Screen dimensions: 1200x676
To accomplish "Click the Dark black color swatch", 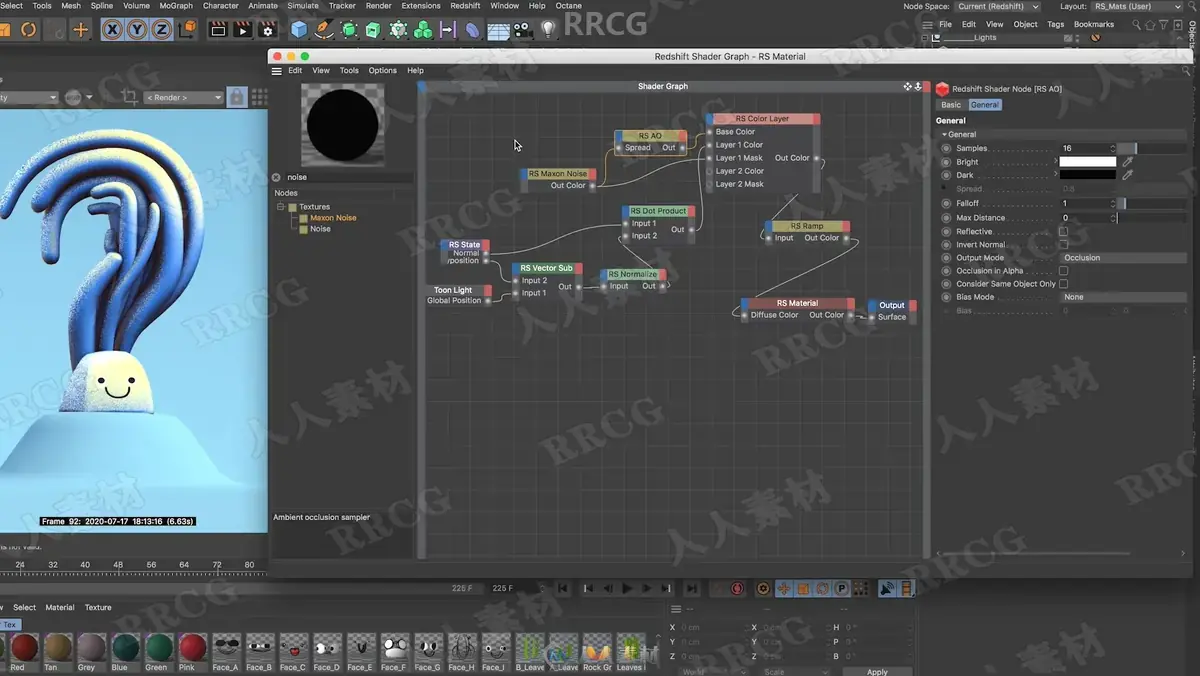I will pos(1088,175).
